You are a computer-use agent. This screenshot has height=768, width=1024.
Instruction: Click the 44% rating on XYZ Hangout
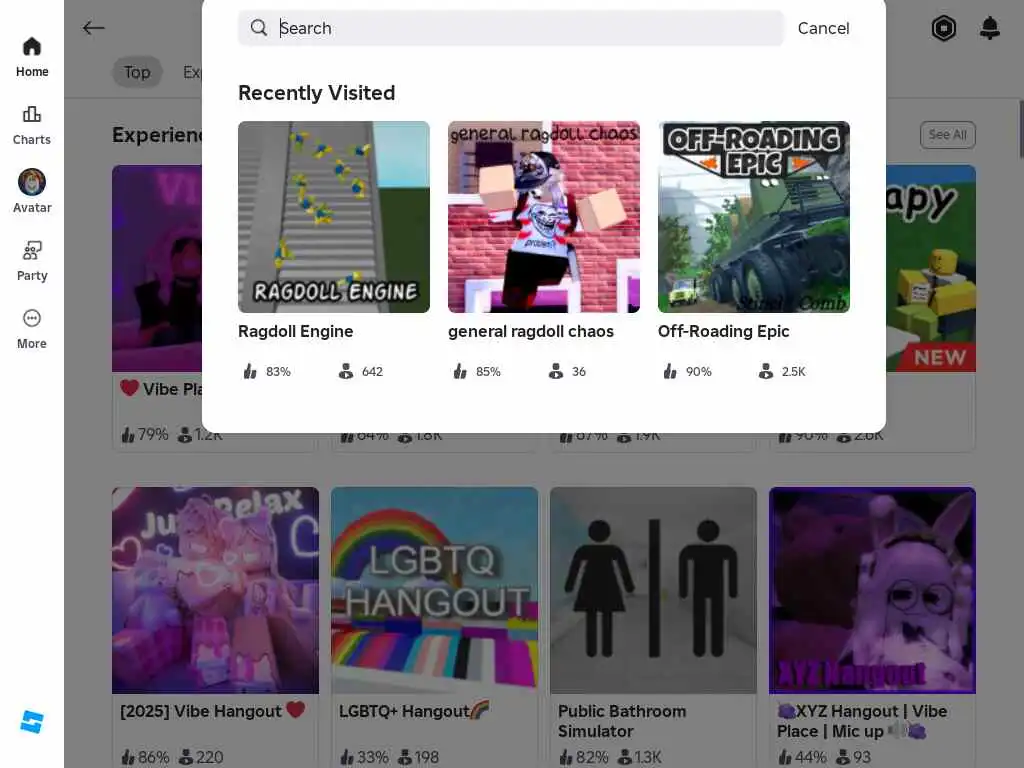click(x=810, y=757)
